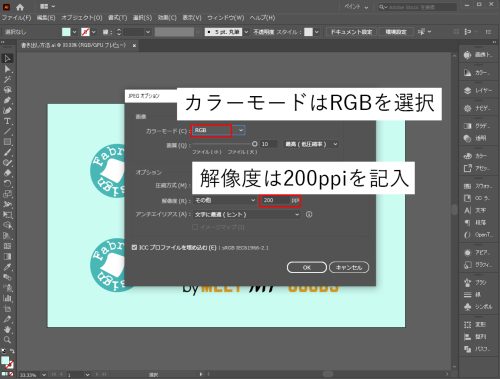This screenshot has width=500, height=379.
Task: Open the ウィンドウ(W) menu
Action: click(x=226, y=18)
